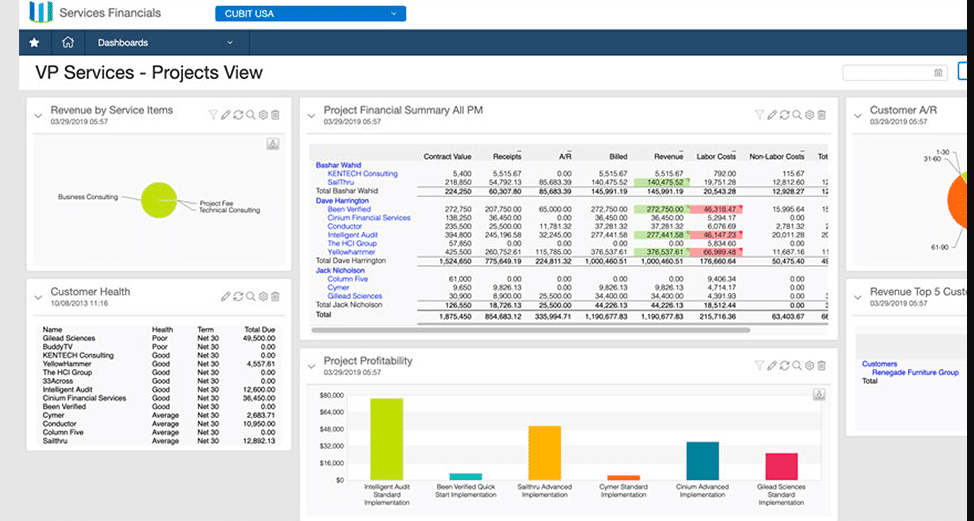Click the Services Financials logo
The width and height of the screenshot is (974, 521).
click(41, 12)
